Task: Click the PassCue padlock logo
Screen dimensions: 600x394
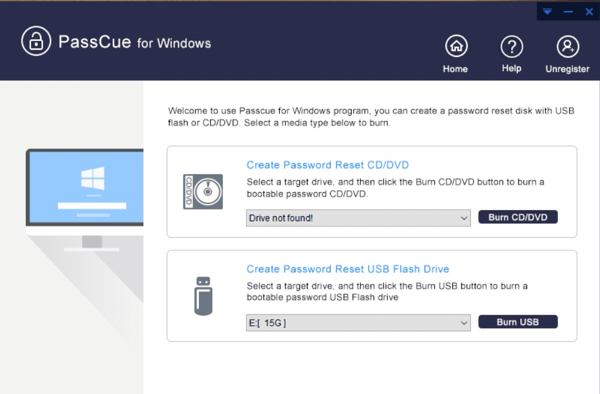Action: pyautogui.click(x=36, y=41)
